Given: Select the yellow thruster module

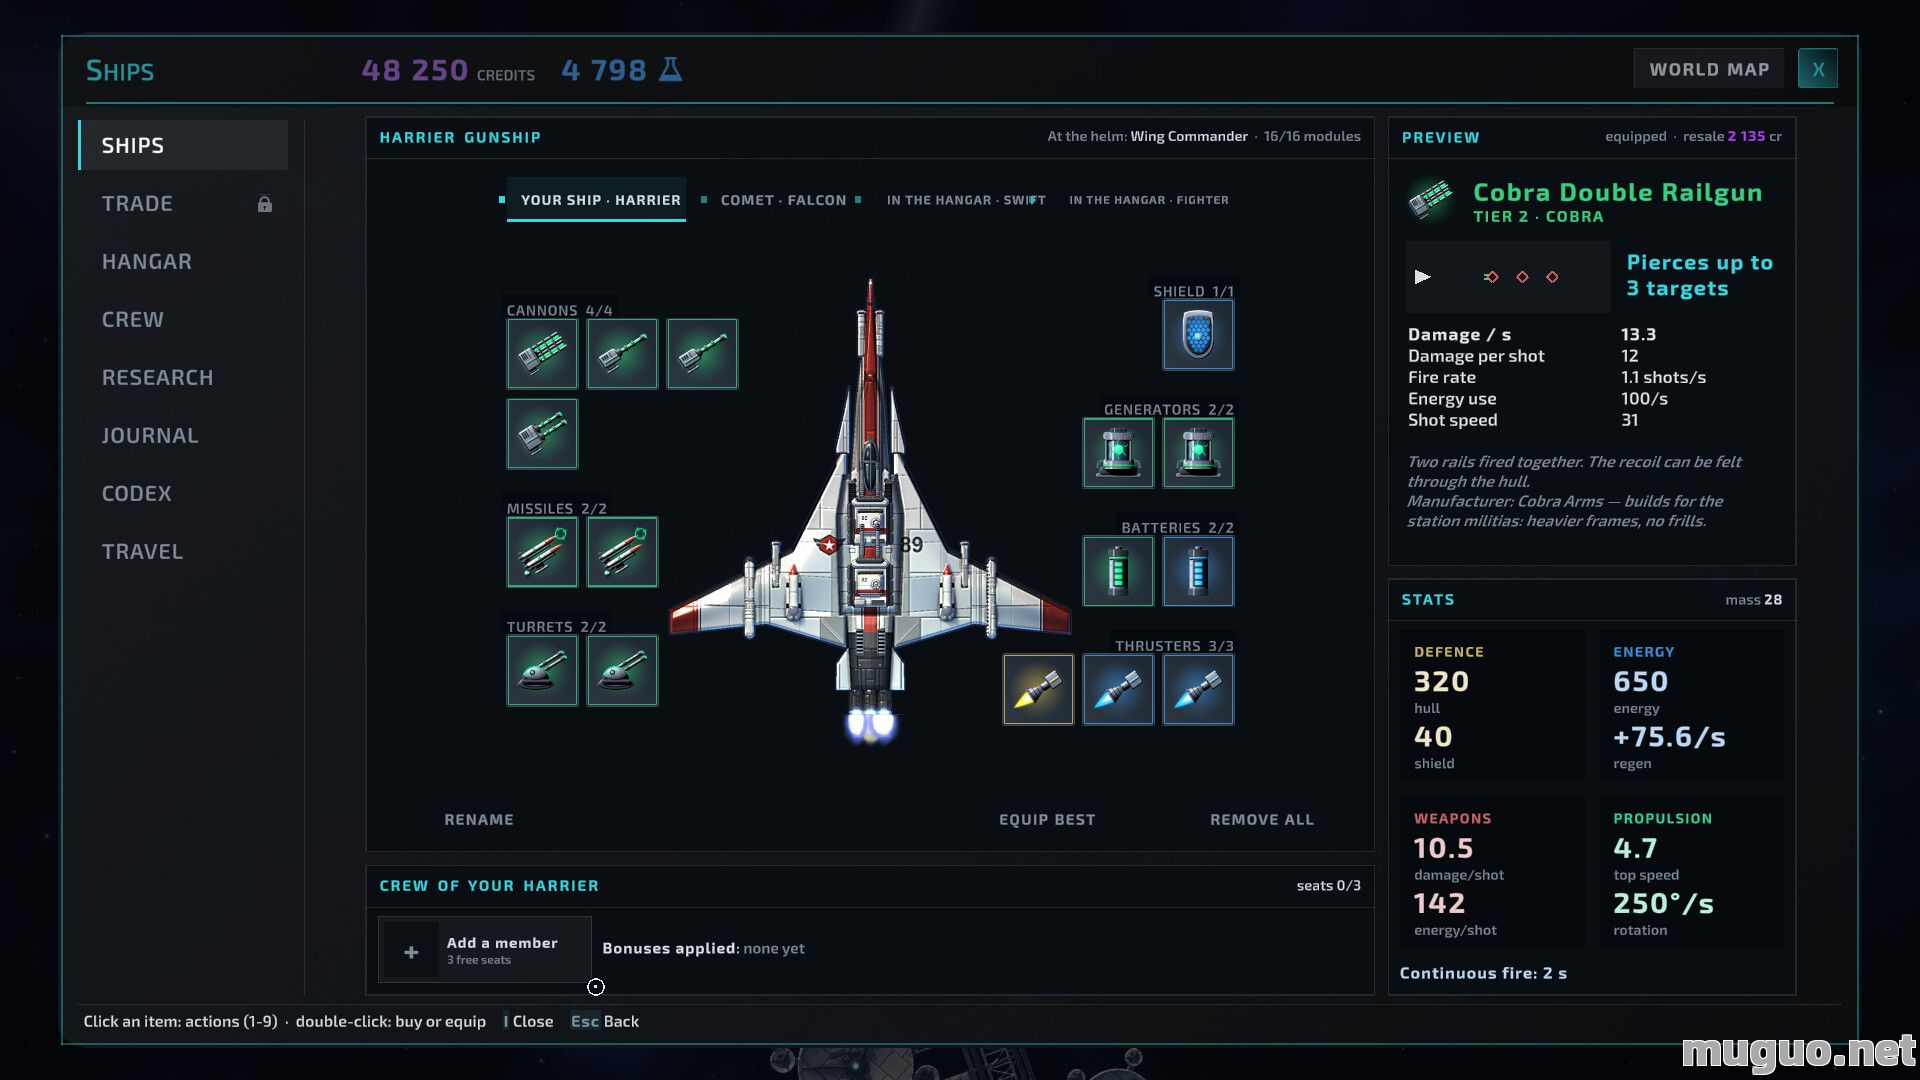Looking at the screenshot, I should [1038, 690].
